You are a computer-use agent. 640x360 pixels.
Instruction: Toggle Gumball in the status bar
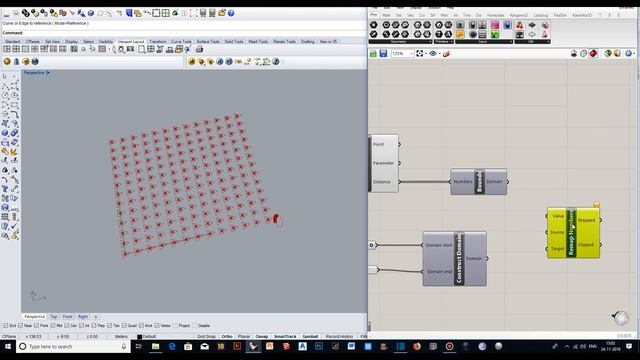(x=310, y=337)
